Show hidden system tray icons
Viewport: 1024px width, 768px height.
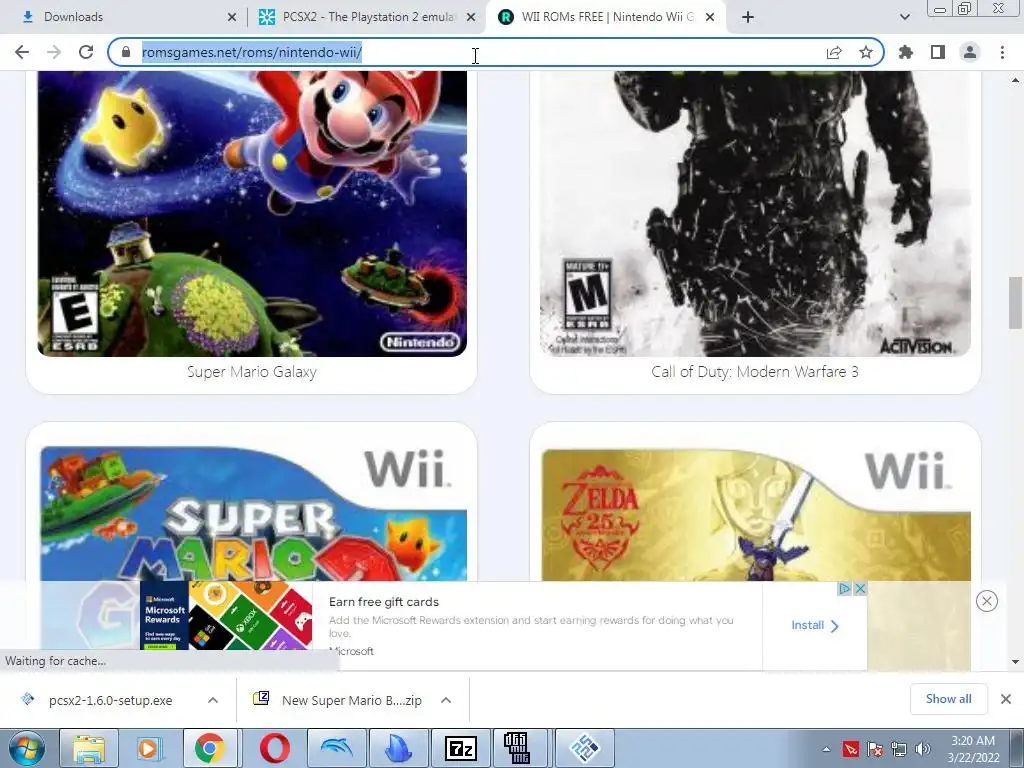click(x=826, y=749)
